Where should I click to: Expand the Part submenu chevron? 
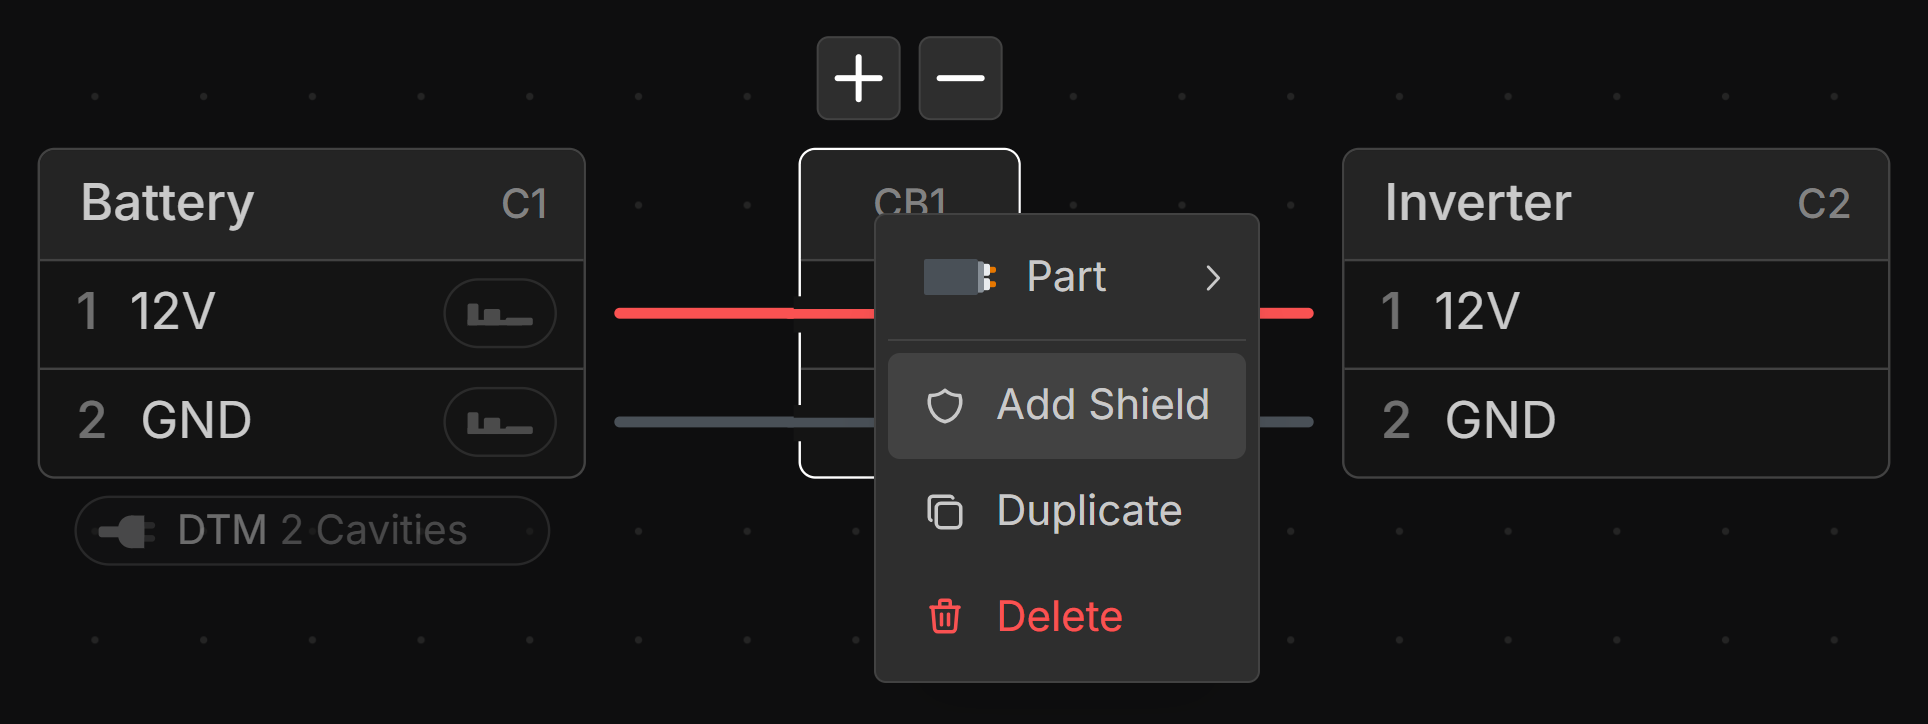pyautogui.click(x=1213, y=278)
